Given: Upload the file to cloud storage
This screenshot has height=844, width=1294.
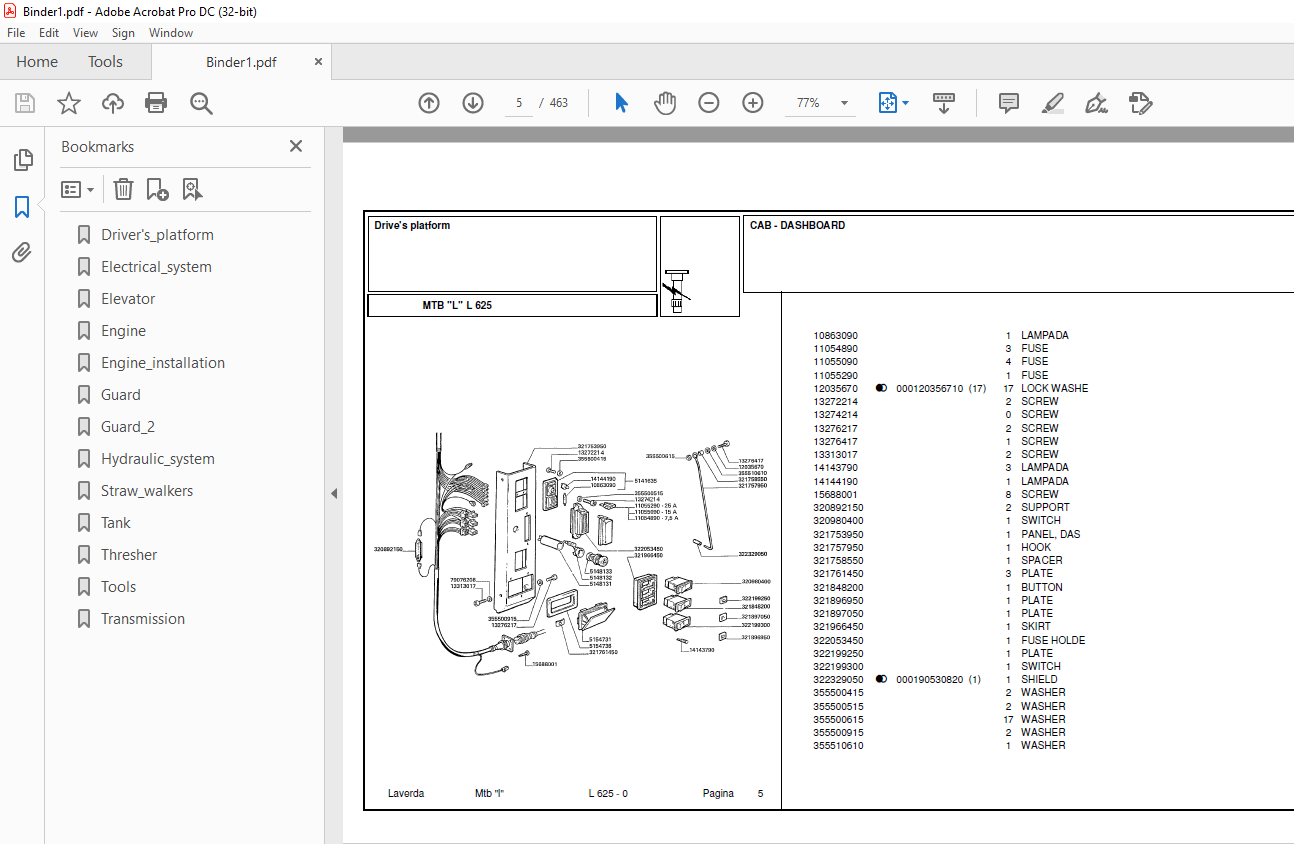Looking at the screenshot, I should coord(113,103).
